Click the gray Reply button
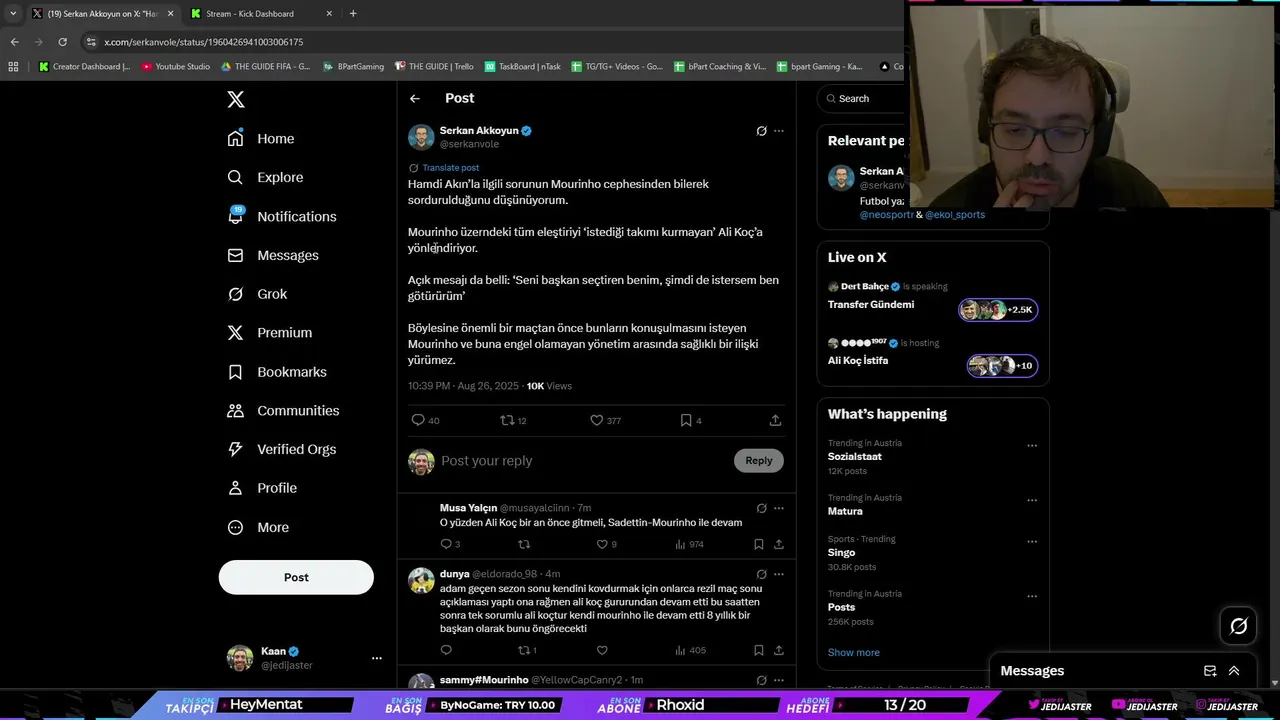The image size is (1280, 720). click(x=759, y=461)
